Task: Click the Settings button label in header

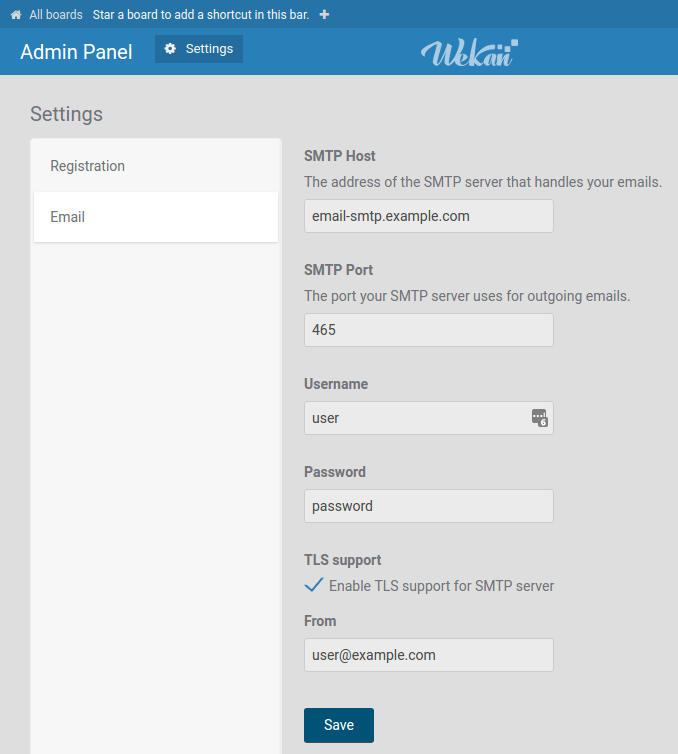Action: [x=209, y=49]
